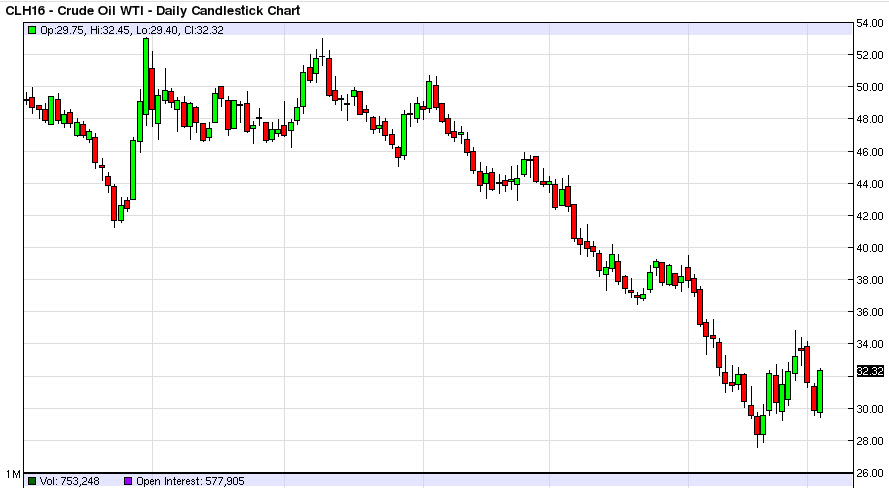889x488 pixels.
Task: Click the 48.00 price axis label
Action: 870,119
